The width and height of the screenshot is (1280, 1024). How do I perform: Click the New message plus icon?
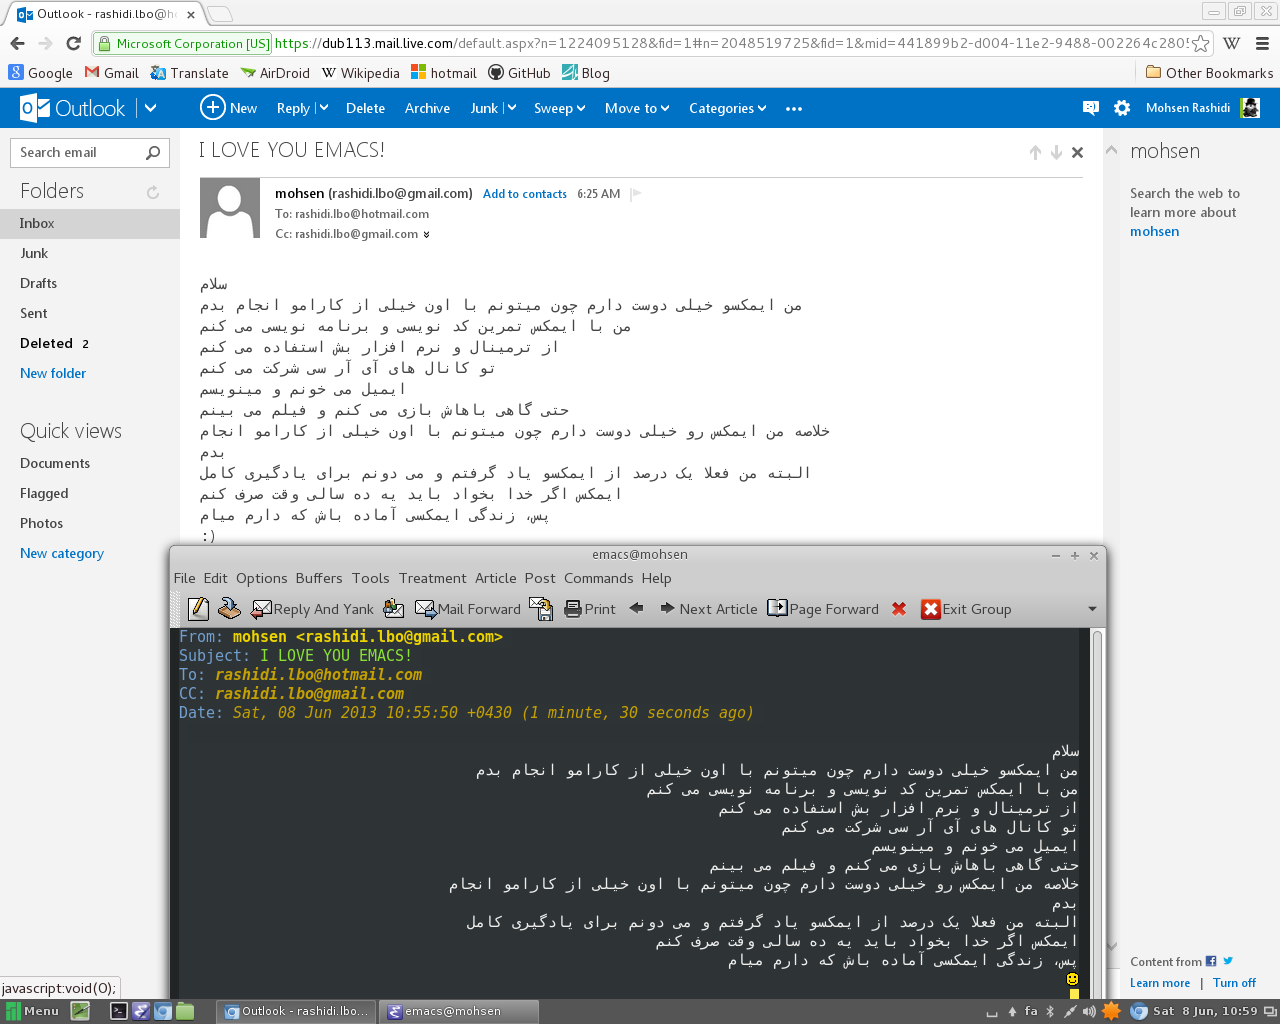coord(212,108)
